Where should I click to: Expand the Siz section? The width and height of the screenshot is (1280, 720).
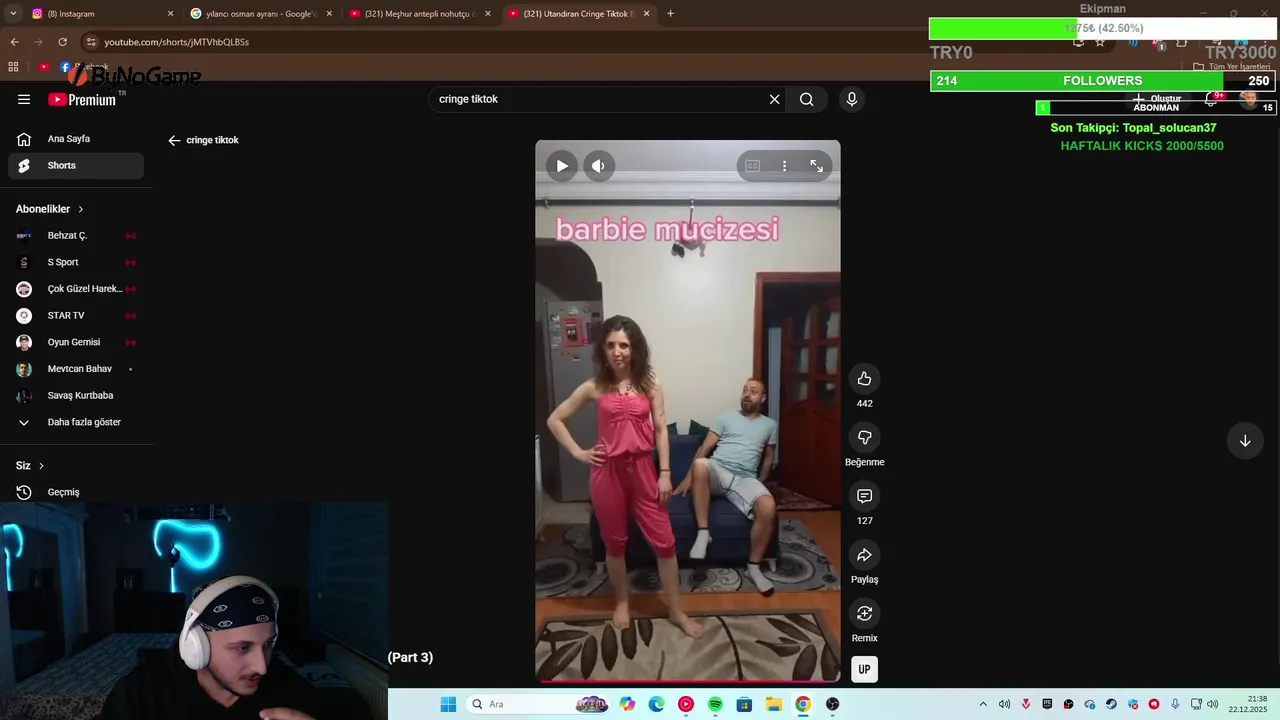point(30,466)
